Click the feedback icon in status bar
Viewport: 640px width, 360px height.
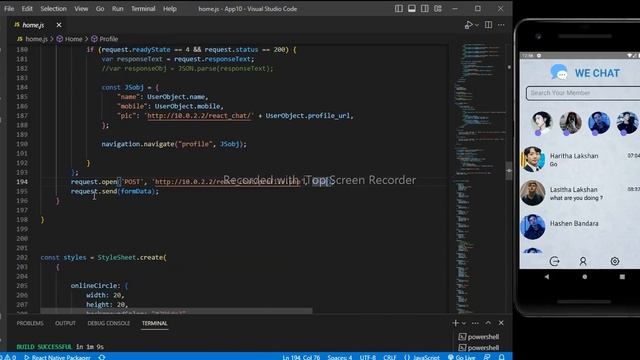tap(487, 357)
